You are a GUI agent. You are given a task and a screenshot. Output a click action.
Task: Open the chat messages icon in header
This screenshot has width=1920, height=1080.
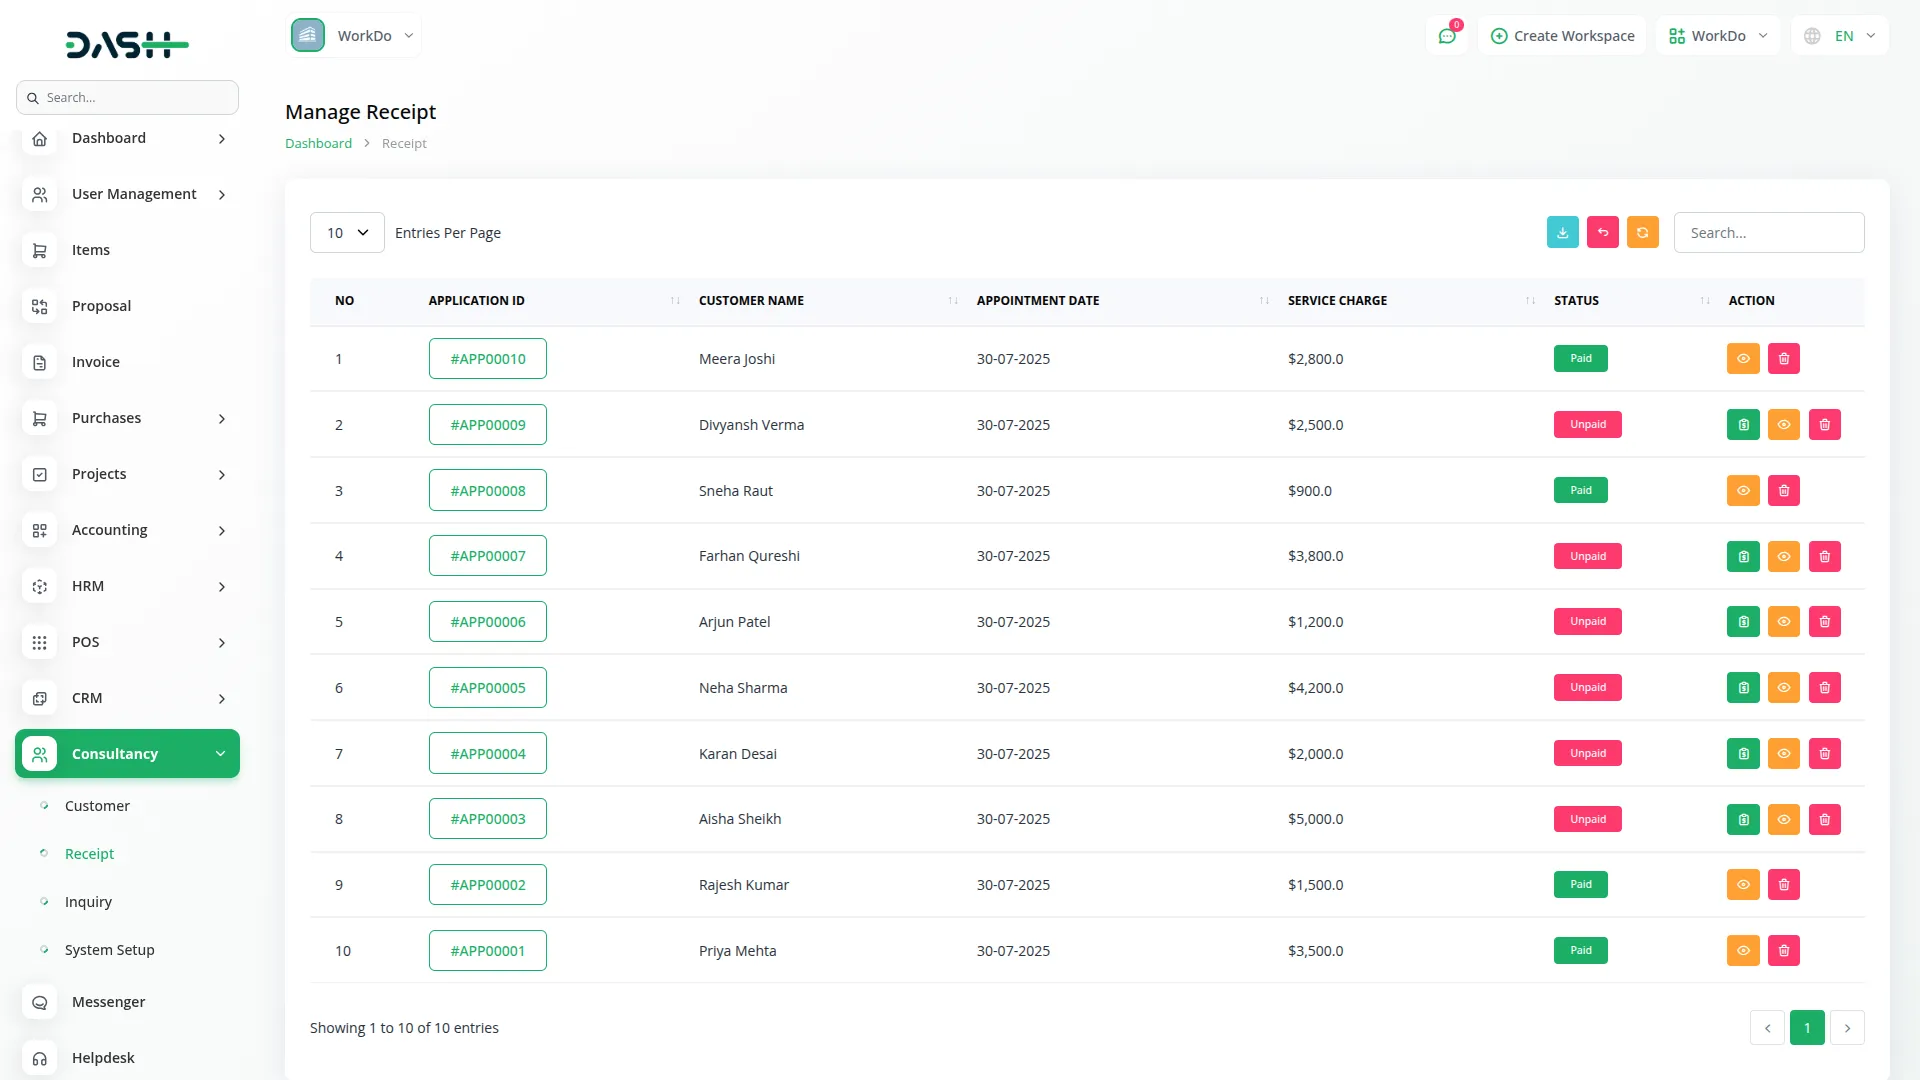[x=1446, y=36]
